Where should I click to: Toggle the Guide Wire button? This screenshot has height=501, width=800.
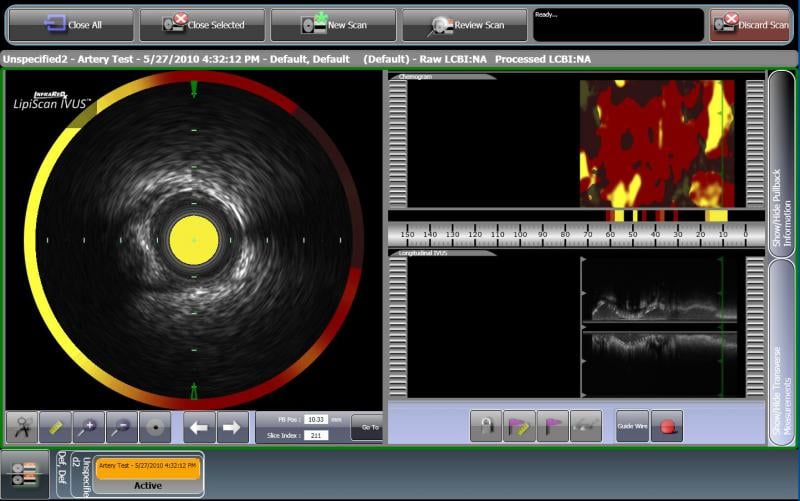pos(632,426)
